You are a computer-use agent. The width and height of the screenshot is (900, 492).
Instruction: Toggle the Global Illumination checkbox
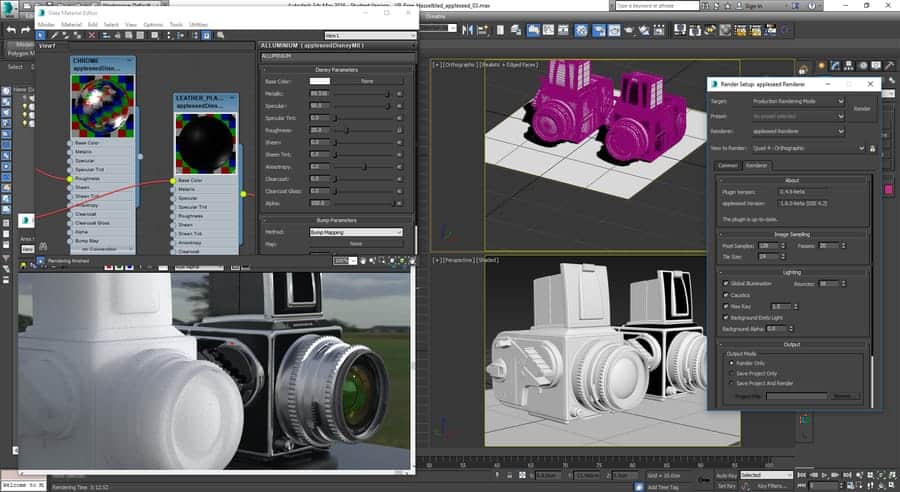726,284
